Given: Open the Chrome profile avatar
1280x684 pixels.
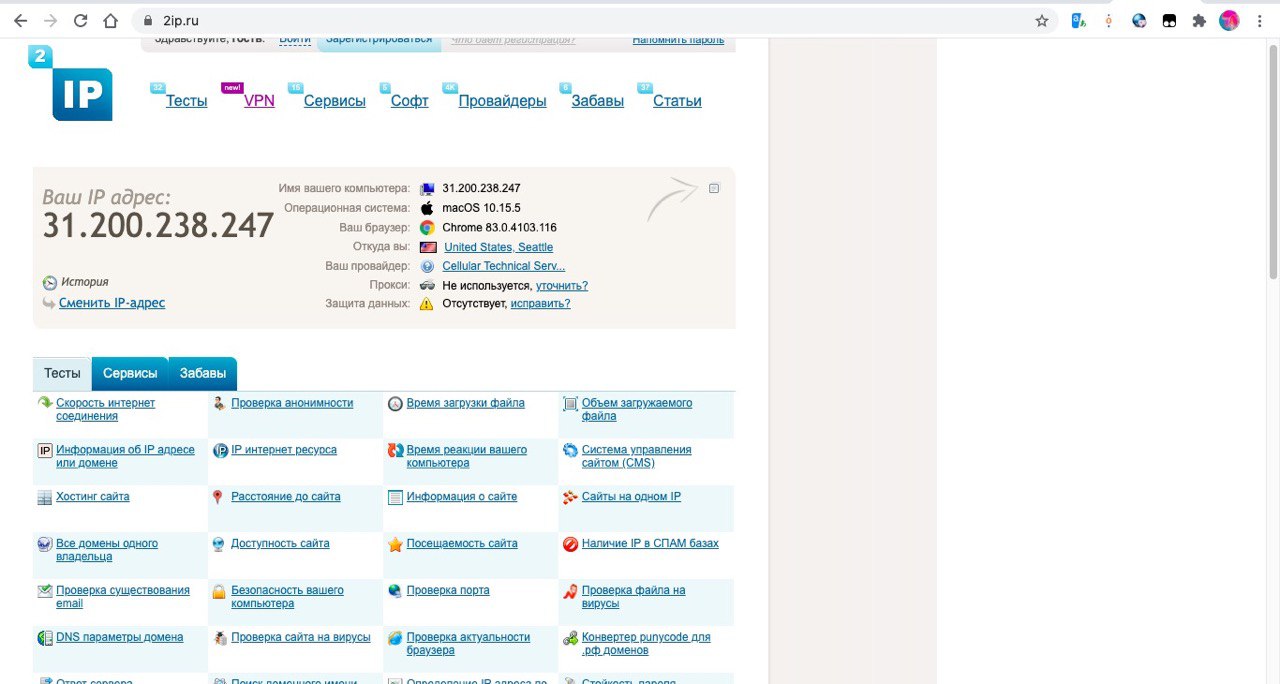Looking at the screenshot, I should click(1229, 20).
